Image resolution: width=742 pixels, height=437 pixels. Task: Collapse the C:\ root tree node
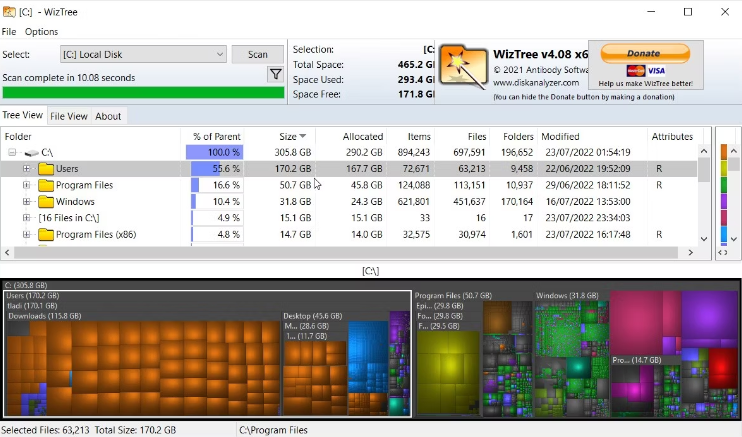tap(12, 152)
